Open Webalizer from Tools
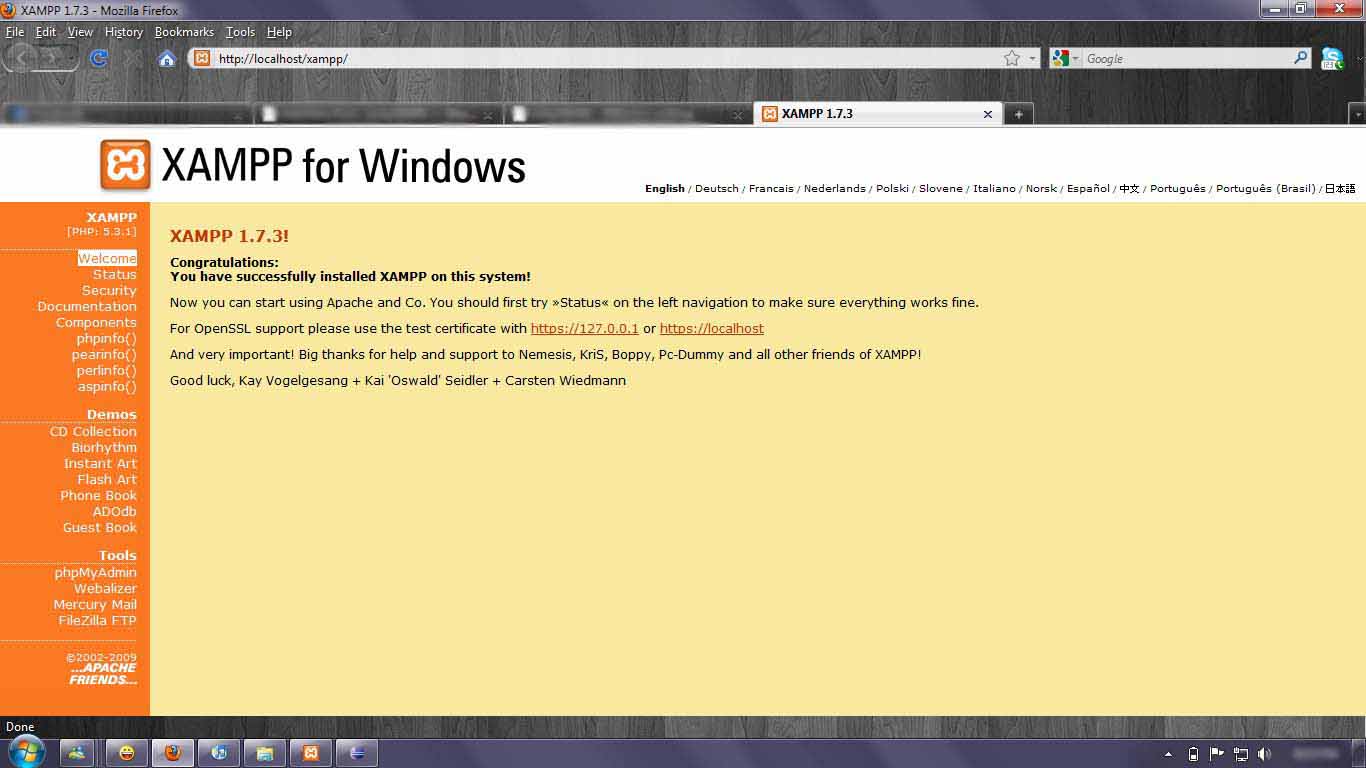 [105, 588]
